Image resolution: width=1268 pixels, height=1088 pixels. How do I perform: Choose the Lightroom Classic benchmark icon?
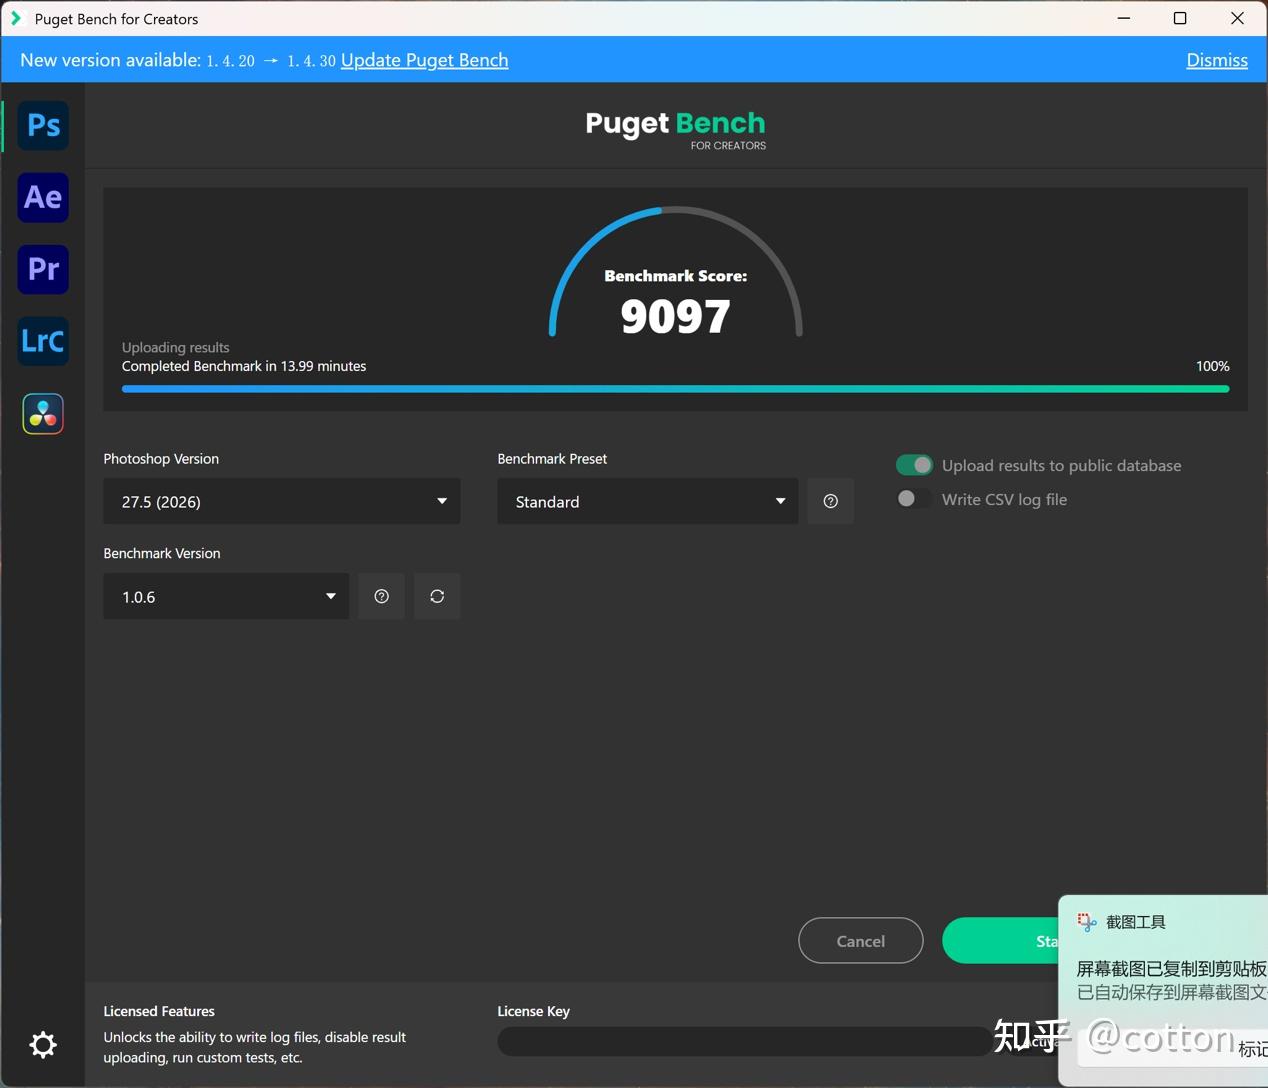(43, 341)
